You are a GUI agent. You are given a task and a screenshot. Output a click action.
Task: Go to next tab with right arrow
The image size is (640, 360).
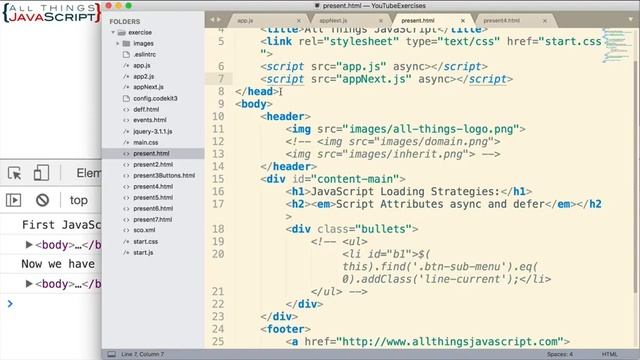pyautogui.click(x=219, y=20)
